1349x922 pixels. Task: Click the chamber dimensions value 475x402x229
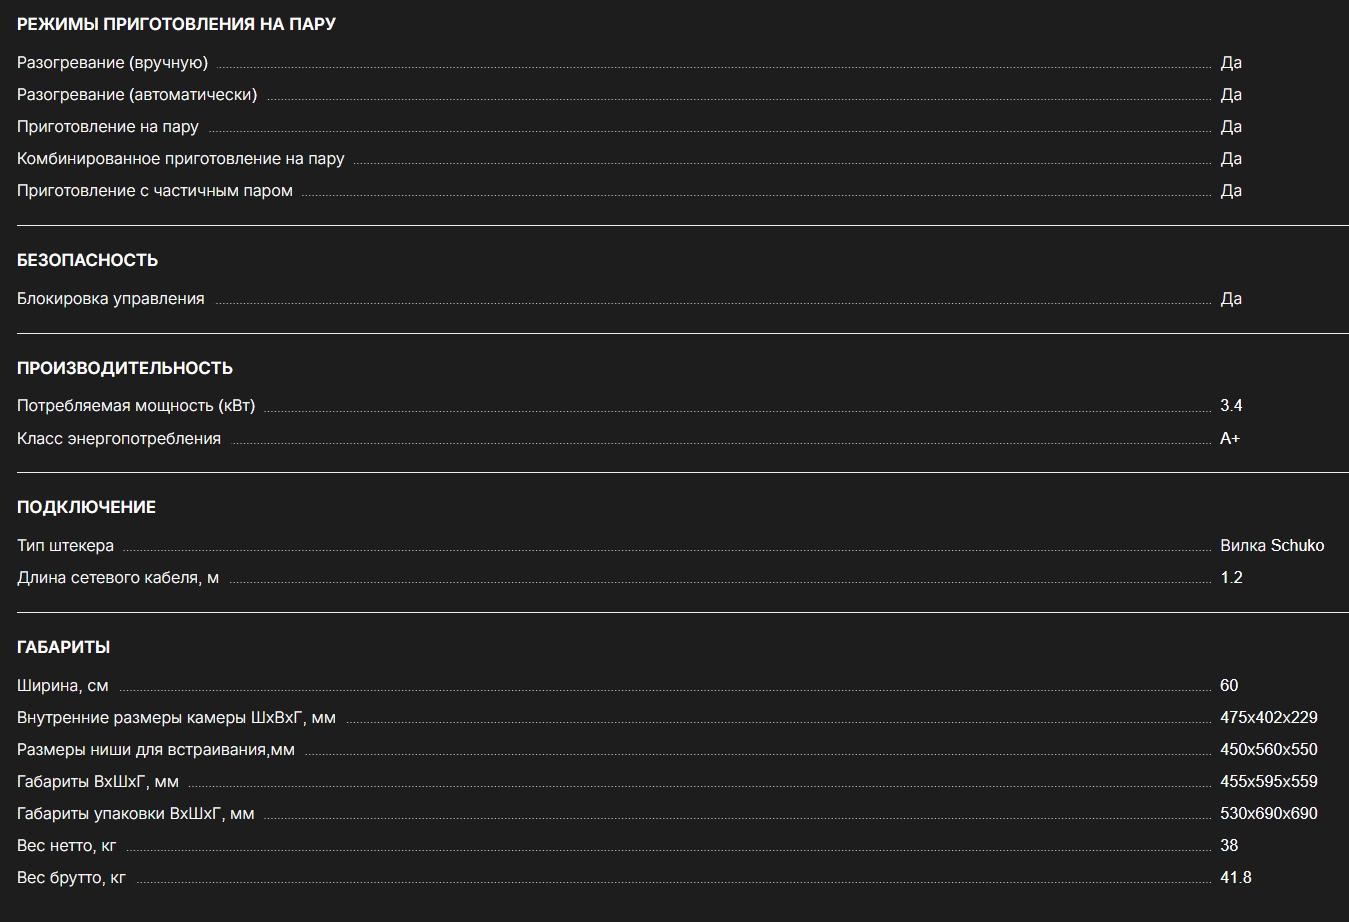point(1269,718)
